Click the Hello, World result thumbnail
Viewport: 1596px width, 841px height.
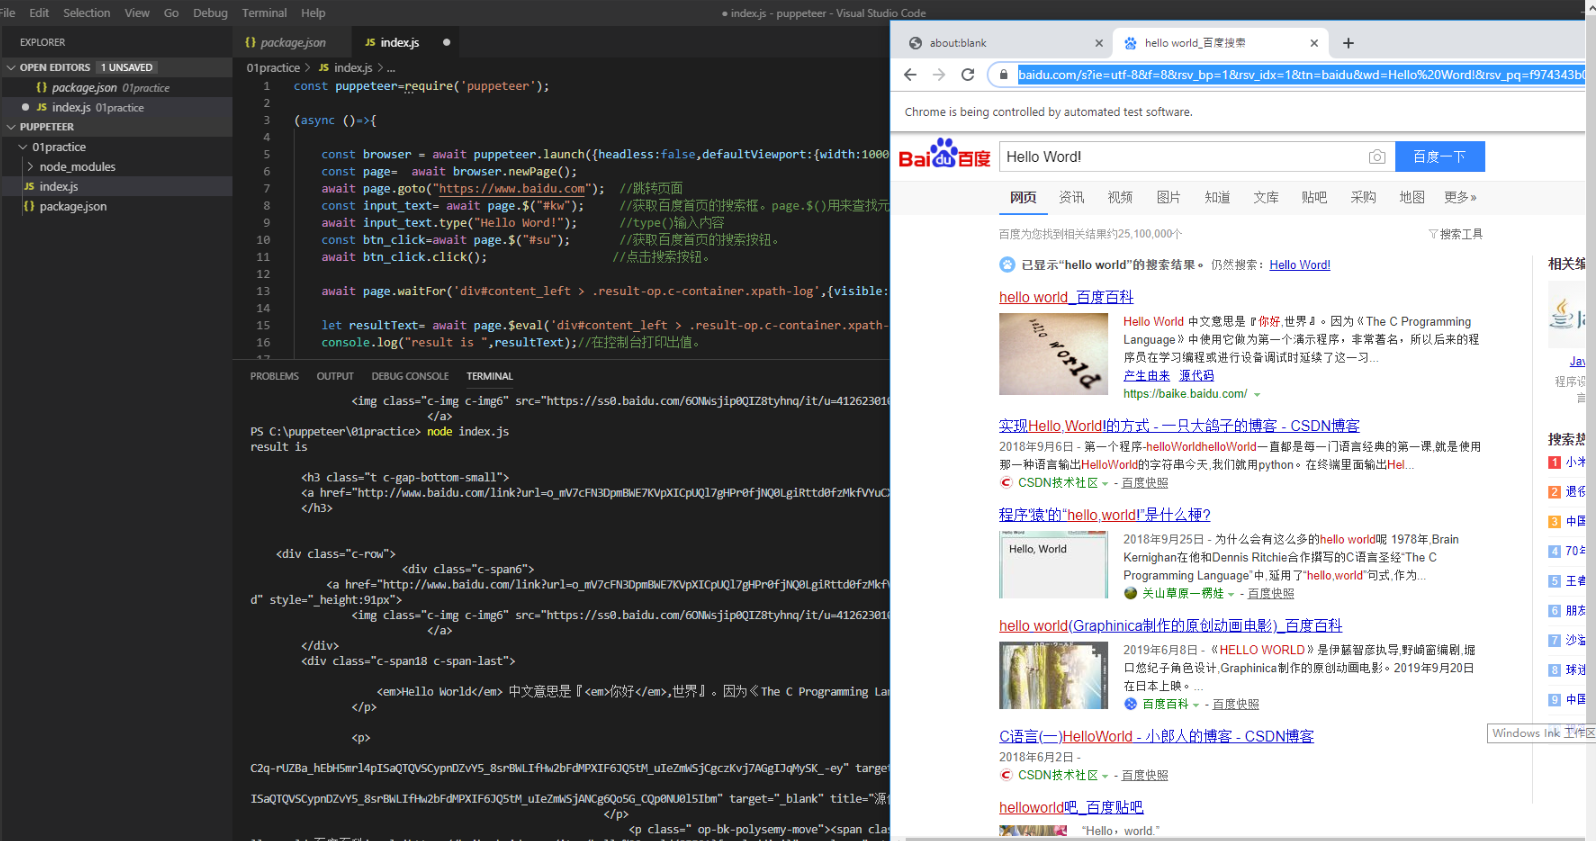click(x=1053, y=565)
